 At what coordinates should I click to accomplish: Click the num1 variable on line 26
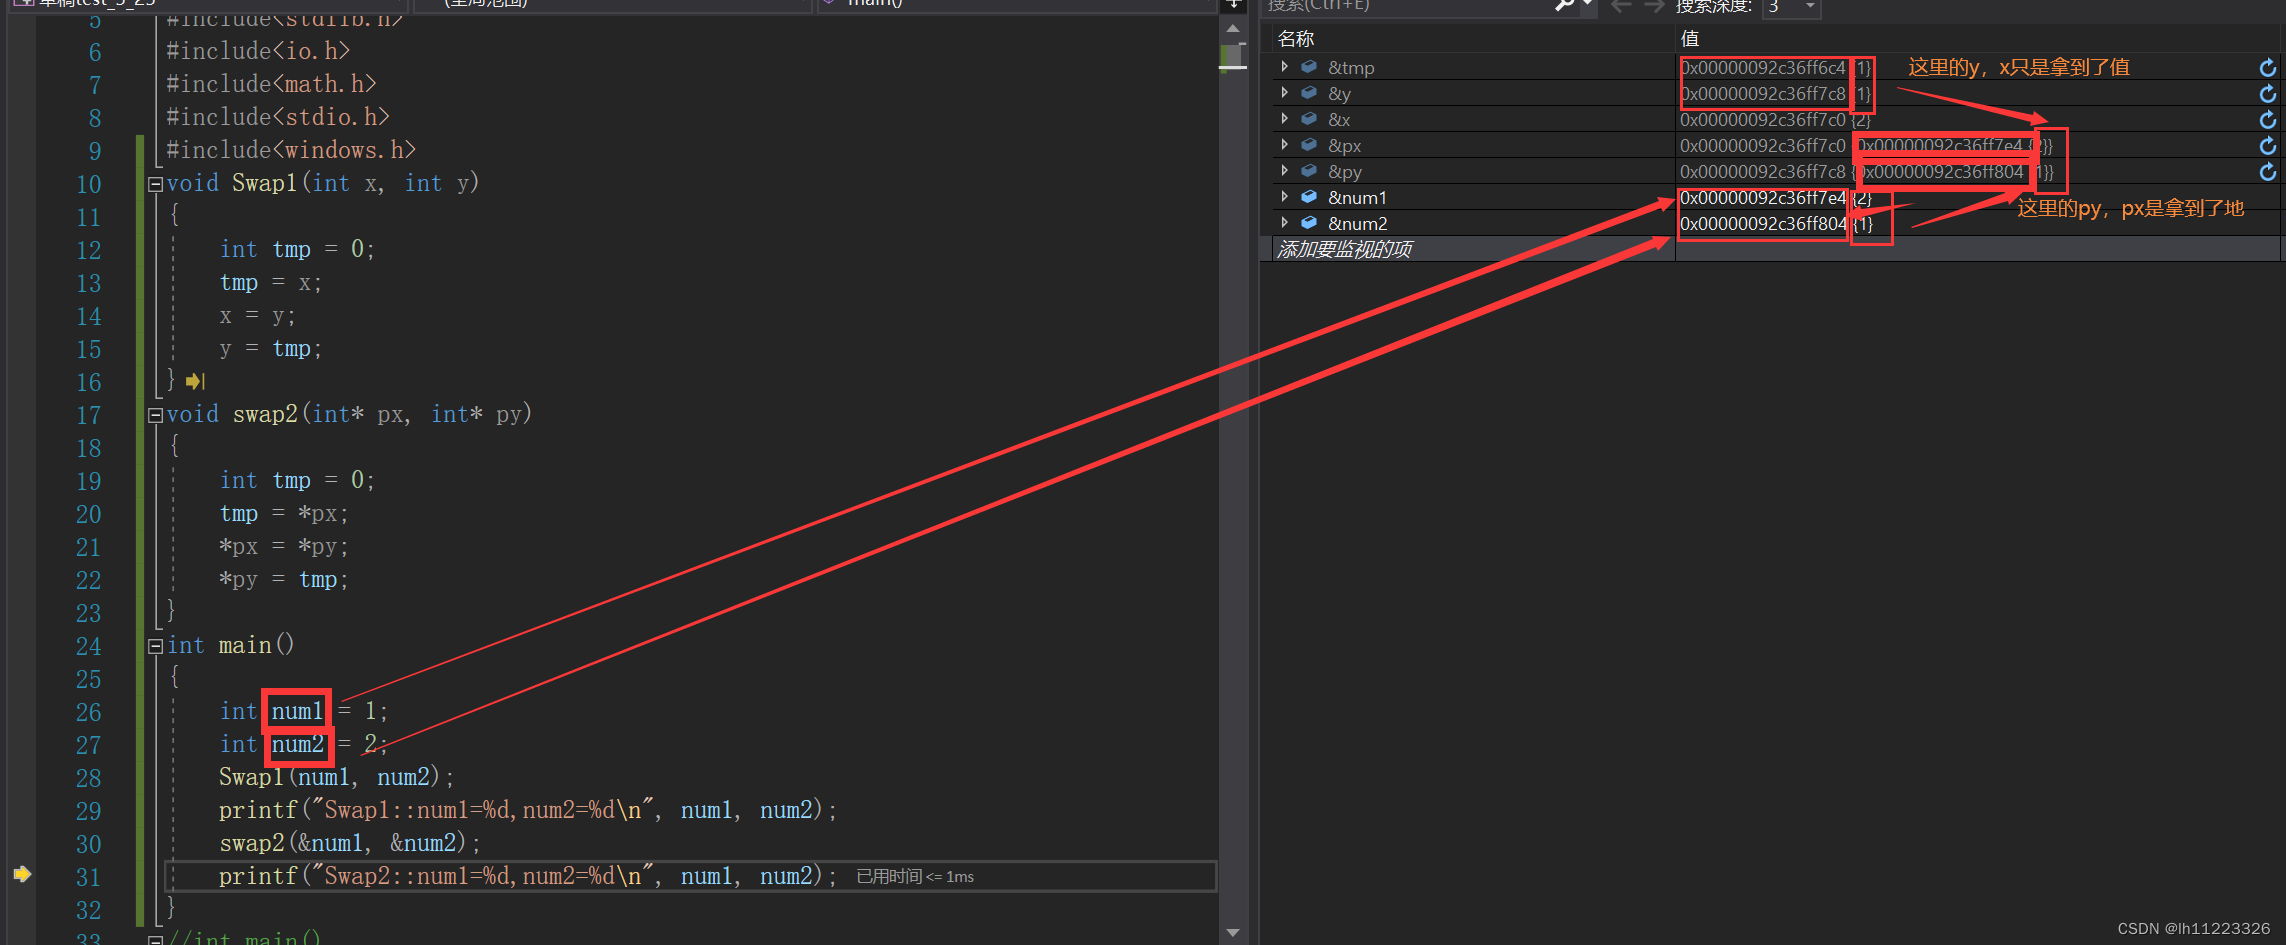coord(297,711)
